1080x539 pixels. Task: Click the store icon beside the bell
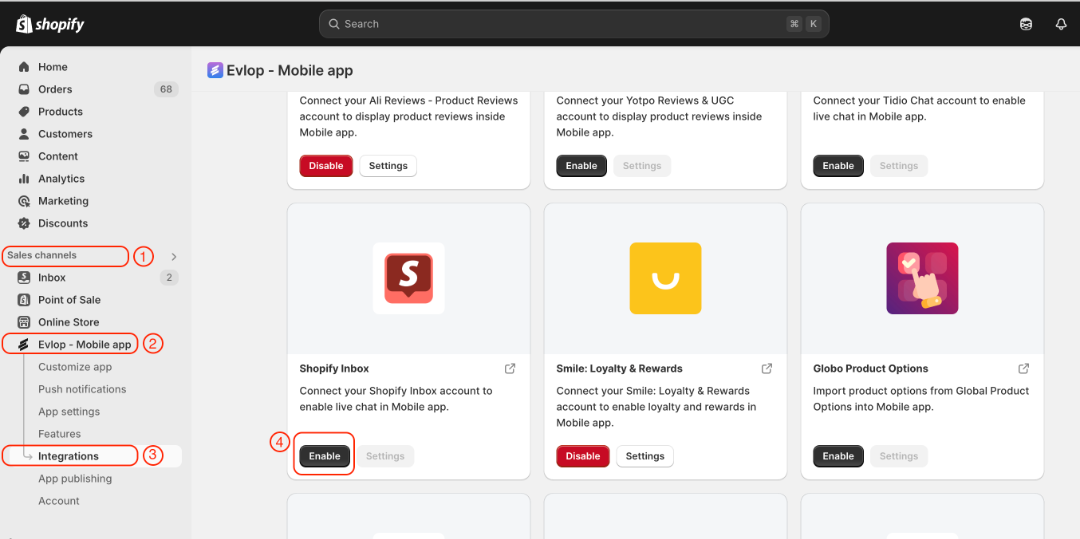[x=1026, y=24]
